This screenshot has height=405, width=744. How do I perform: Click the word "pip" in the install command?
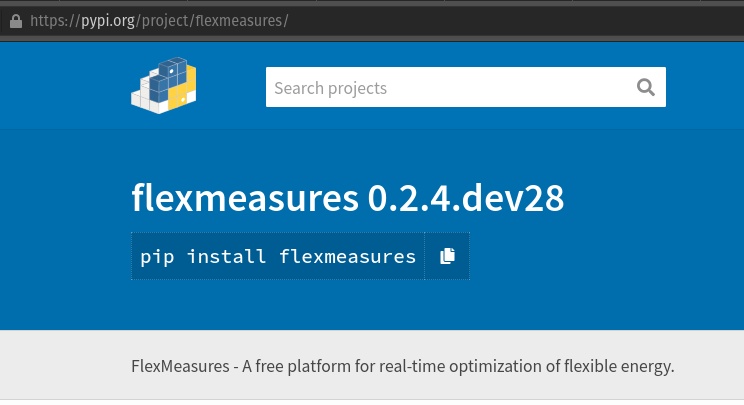tap(157, 257)
